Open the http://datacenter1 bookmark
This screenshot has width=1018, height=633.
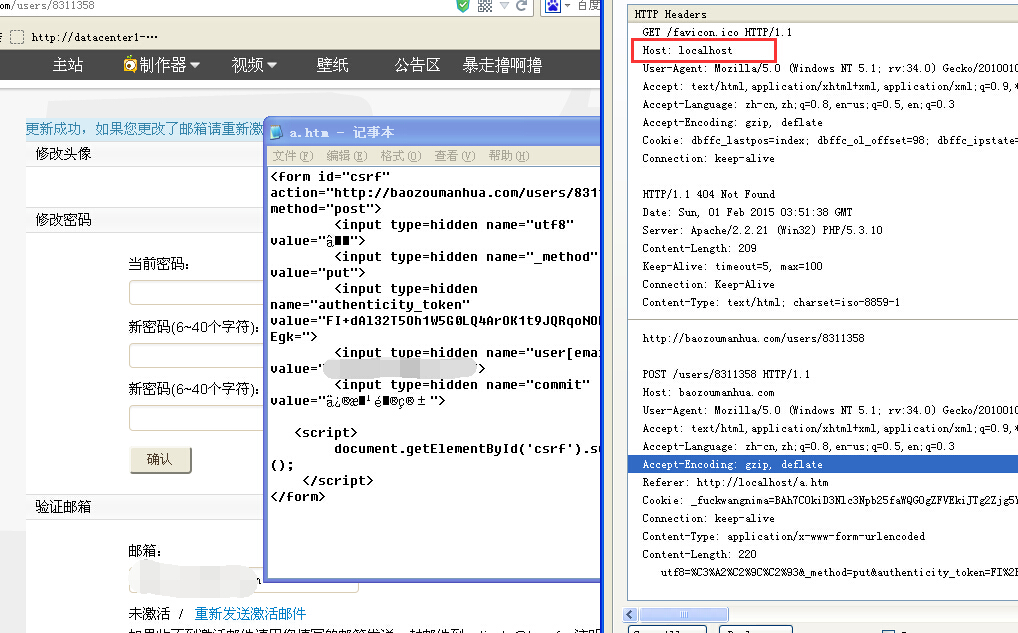(x=94, y=37)
